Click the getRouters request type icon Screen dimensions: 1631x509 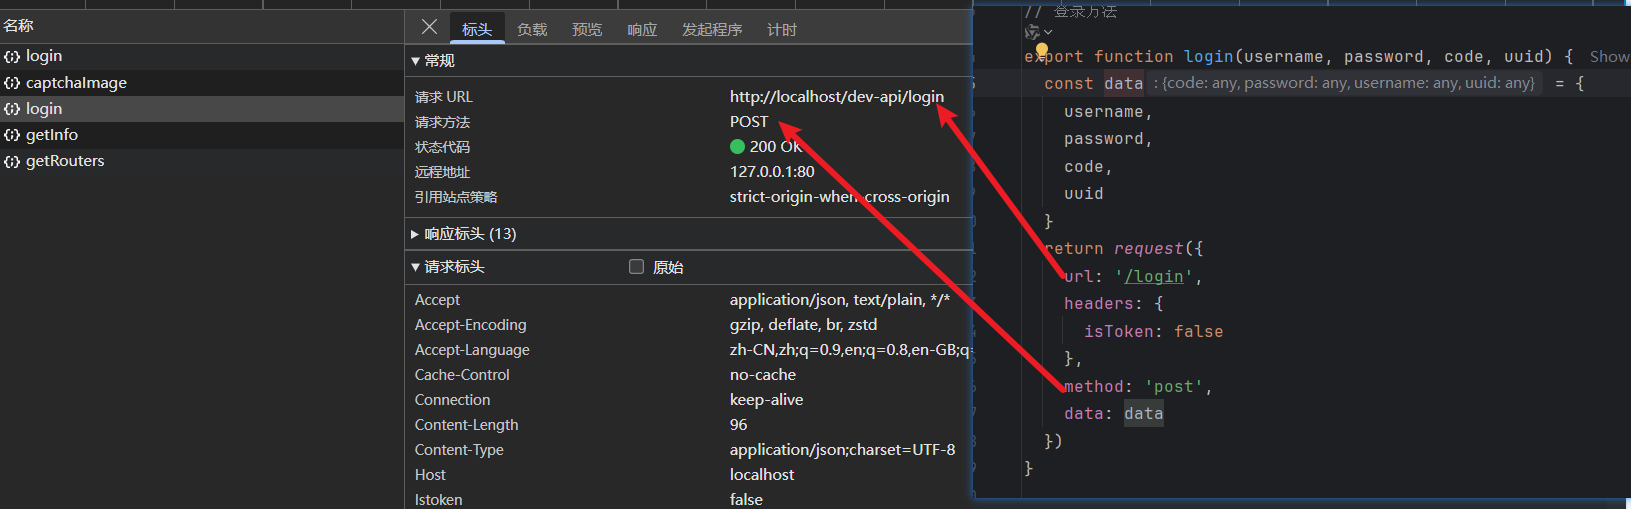(x=12, y=160)
